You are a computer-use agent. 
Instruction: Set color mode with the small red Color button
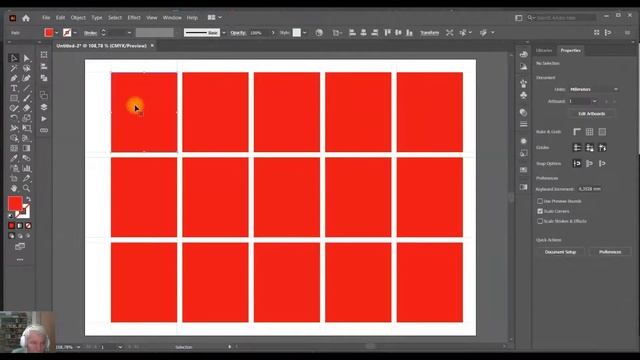point(11,226)
